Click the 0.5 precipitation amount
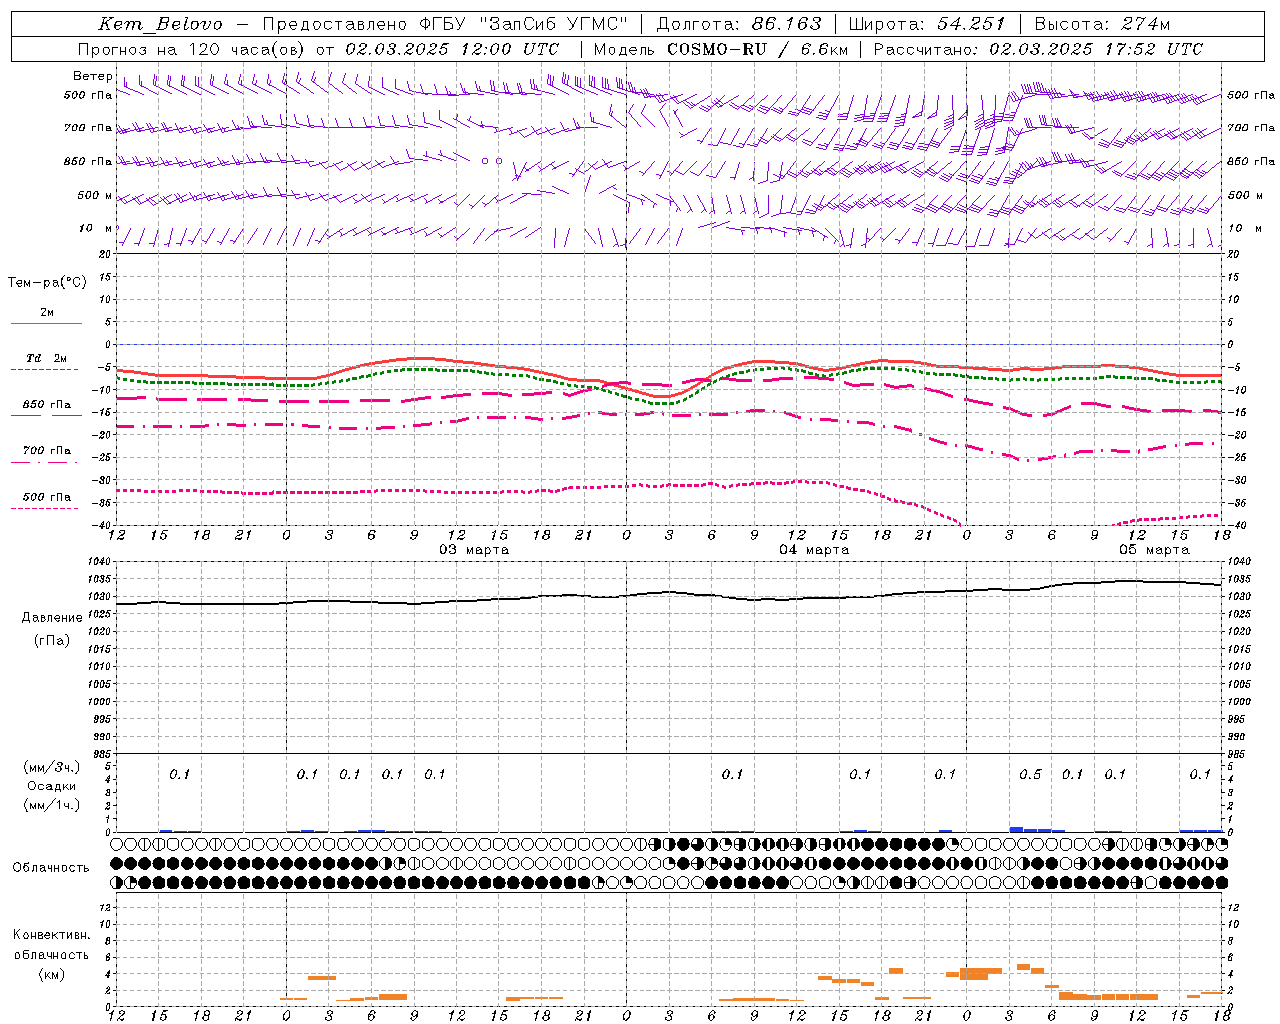 (x=1030, y=775)
